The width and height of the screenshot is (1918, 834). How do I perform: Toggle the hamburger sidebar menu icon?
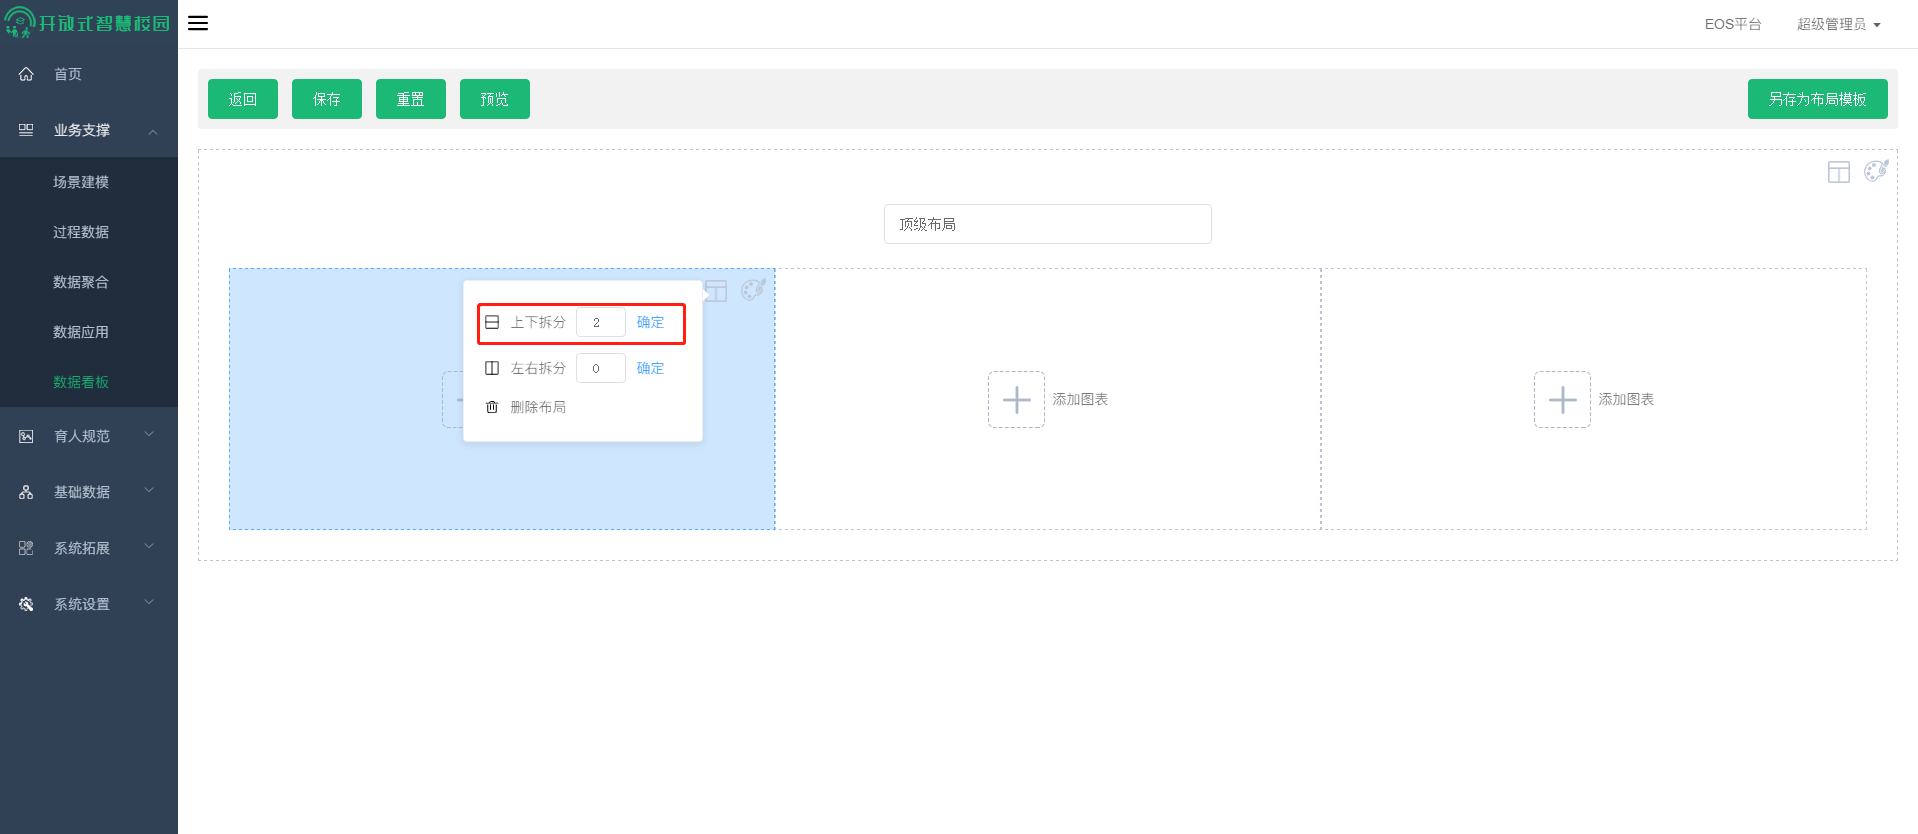click(198, 23)
